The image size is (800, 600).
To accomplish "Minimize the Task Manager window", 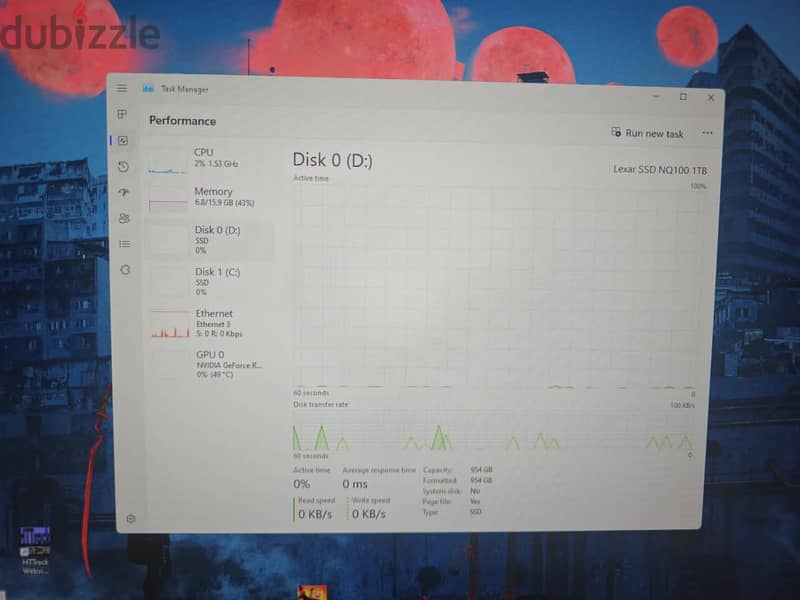I will pos(656,96).
